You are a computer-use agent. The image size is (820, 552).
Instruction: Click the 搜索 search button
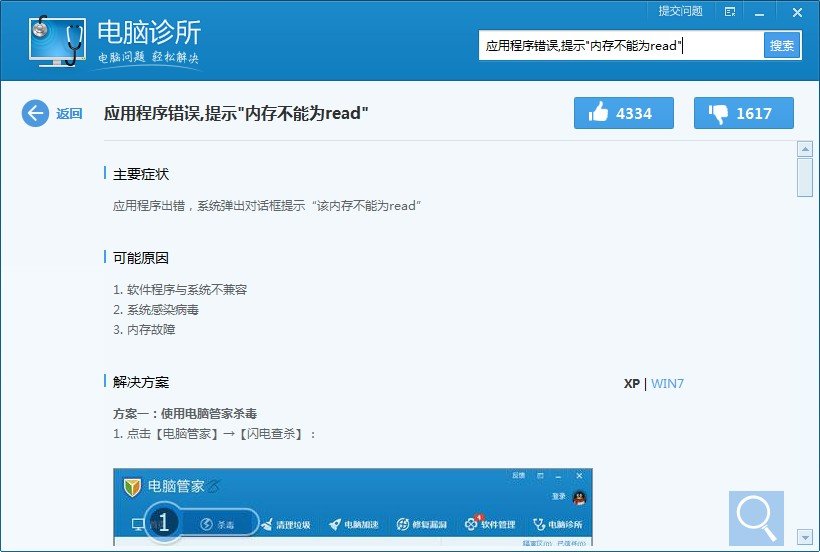782,45
